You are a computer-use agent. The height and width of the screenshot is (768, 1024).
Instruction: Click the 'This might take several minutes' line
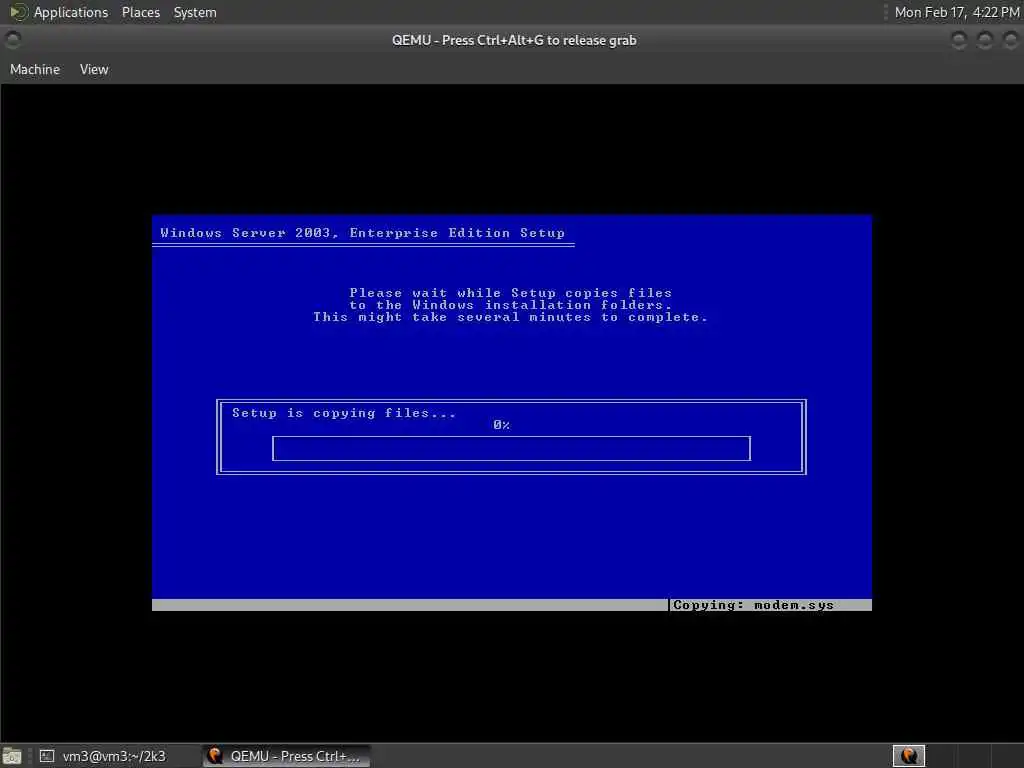click(x=510, y=317)
